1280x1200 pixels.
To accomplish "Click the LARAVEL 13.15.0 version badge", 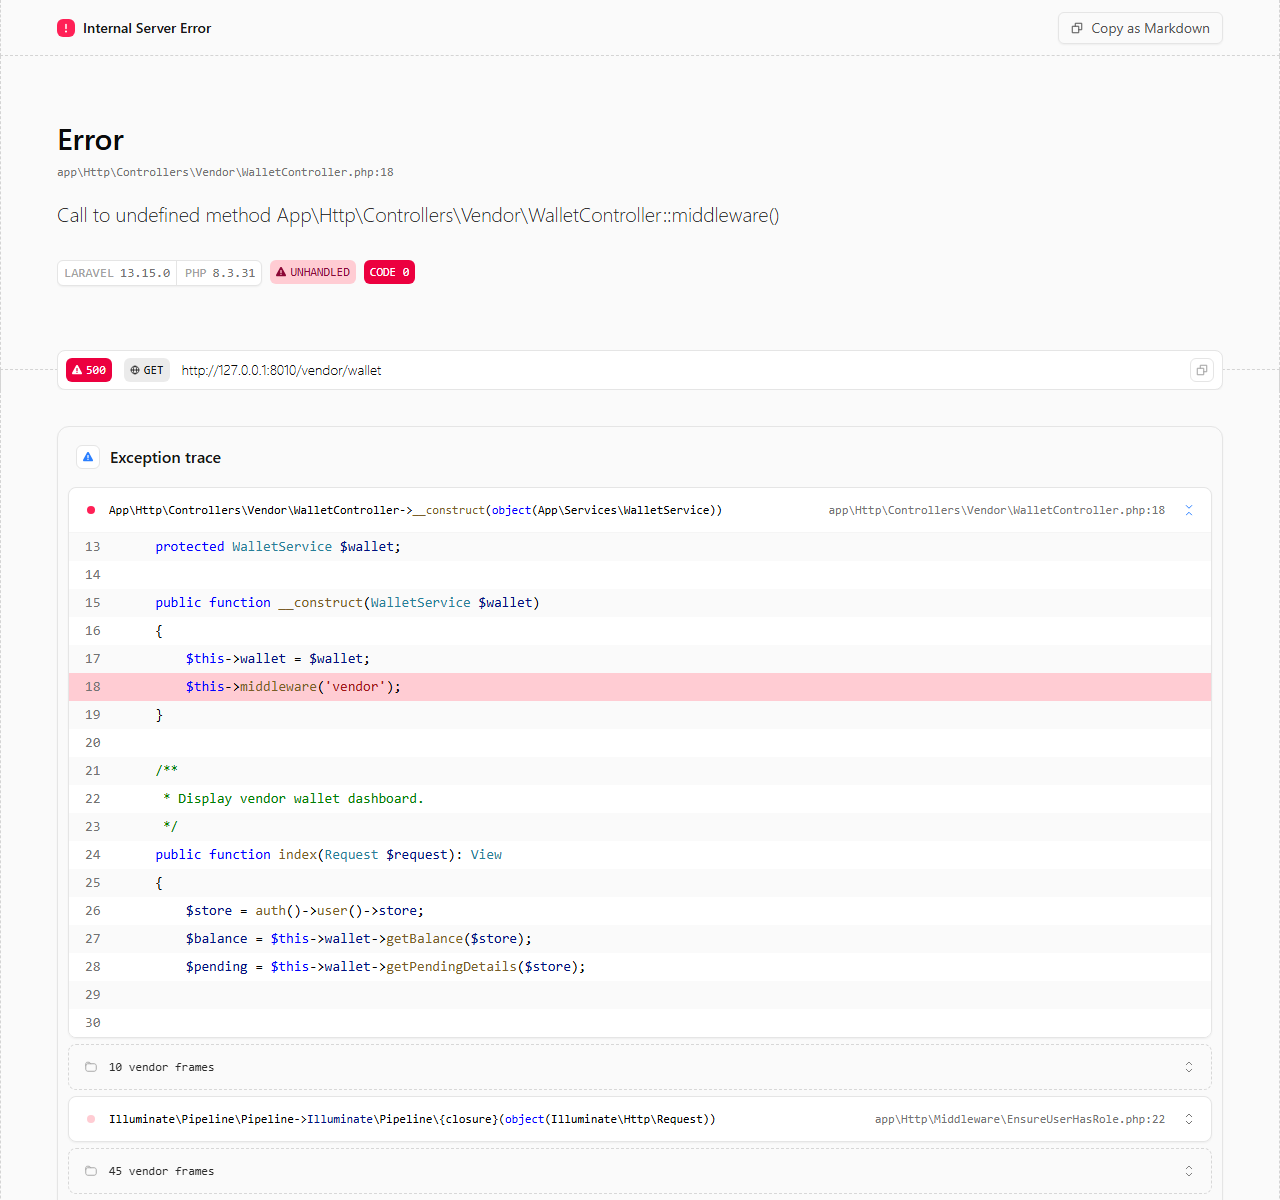I will (x=117, y=273).
